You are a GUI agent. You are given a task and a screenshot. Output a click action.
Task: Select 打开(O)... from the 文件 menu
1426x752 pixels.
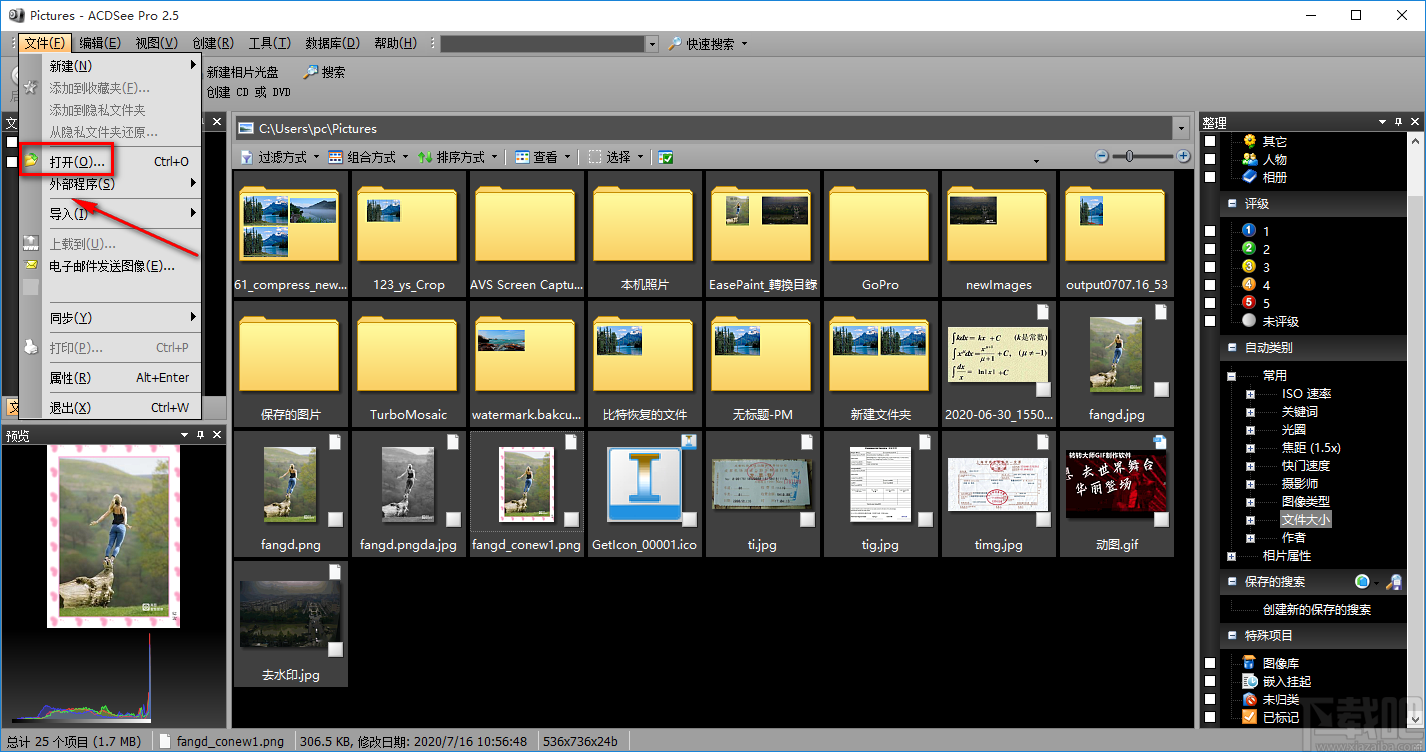77,161
